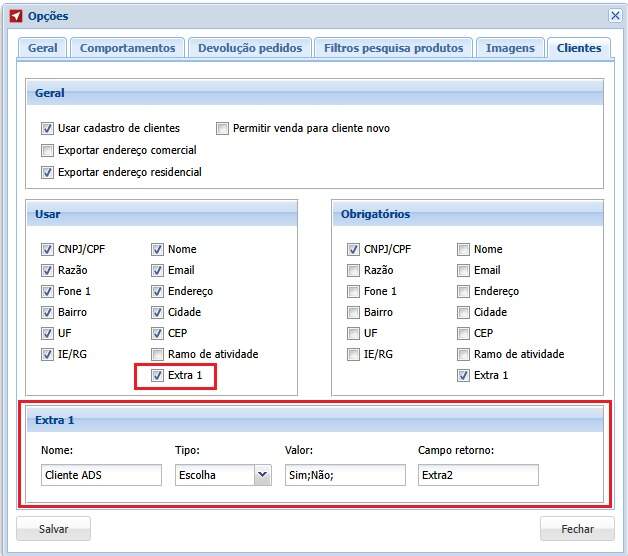Select the Escolha combo box
628x556 pixels.
pos(223,475)
